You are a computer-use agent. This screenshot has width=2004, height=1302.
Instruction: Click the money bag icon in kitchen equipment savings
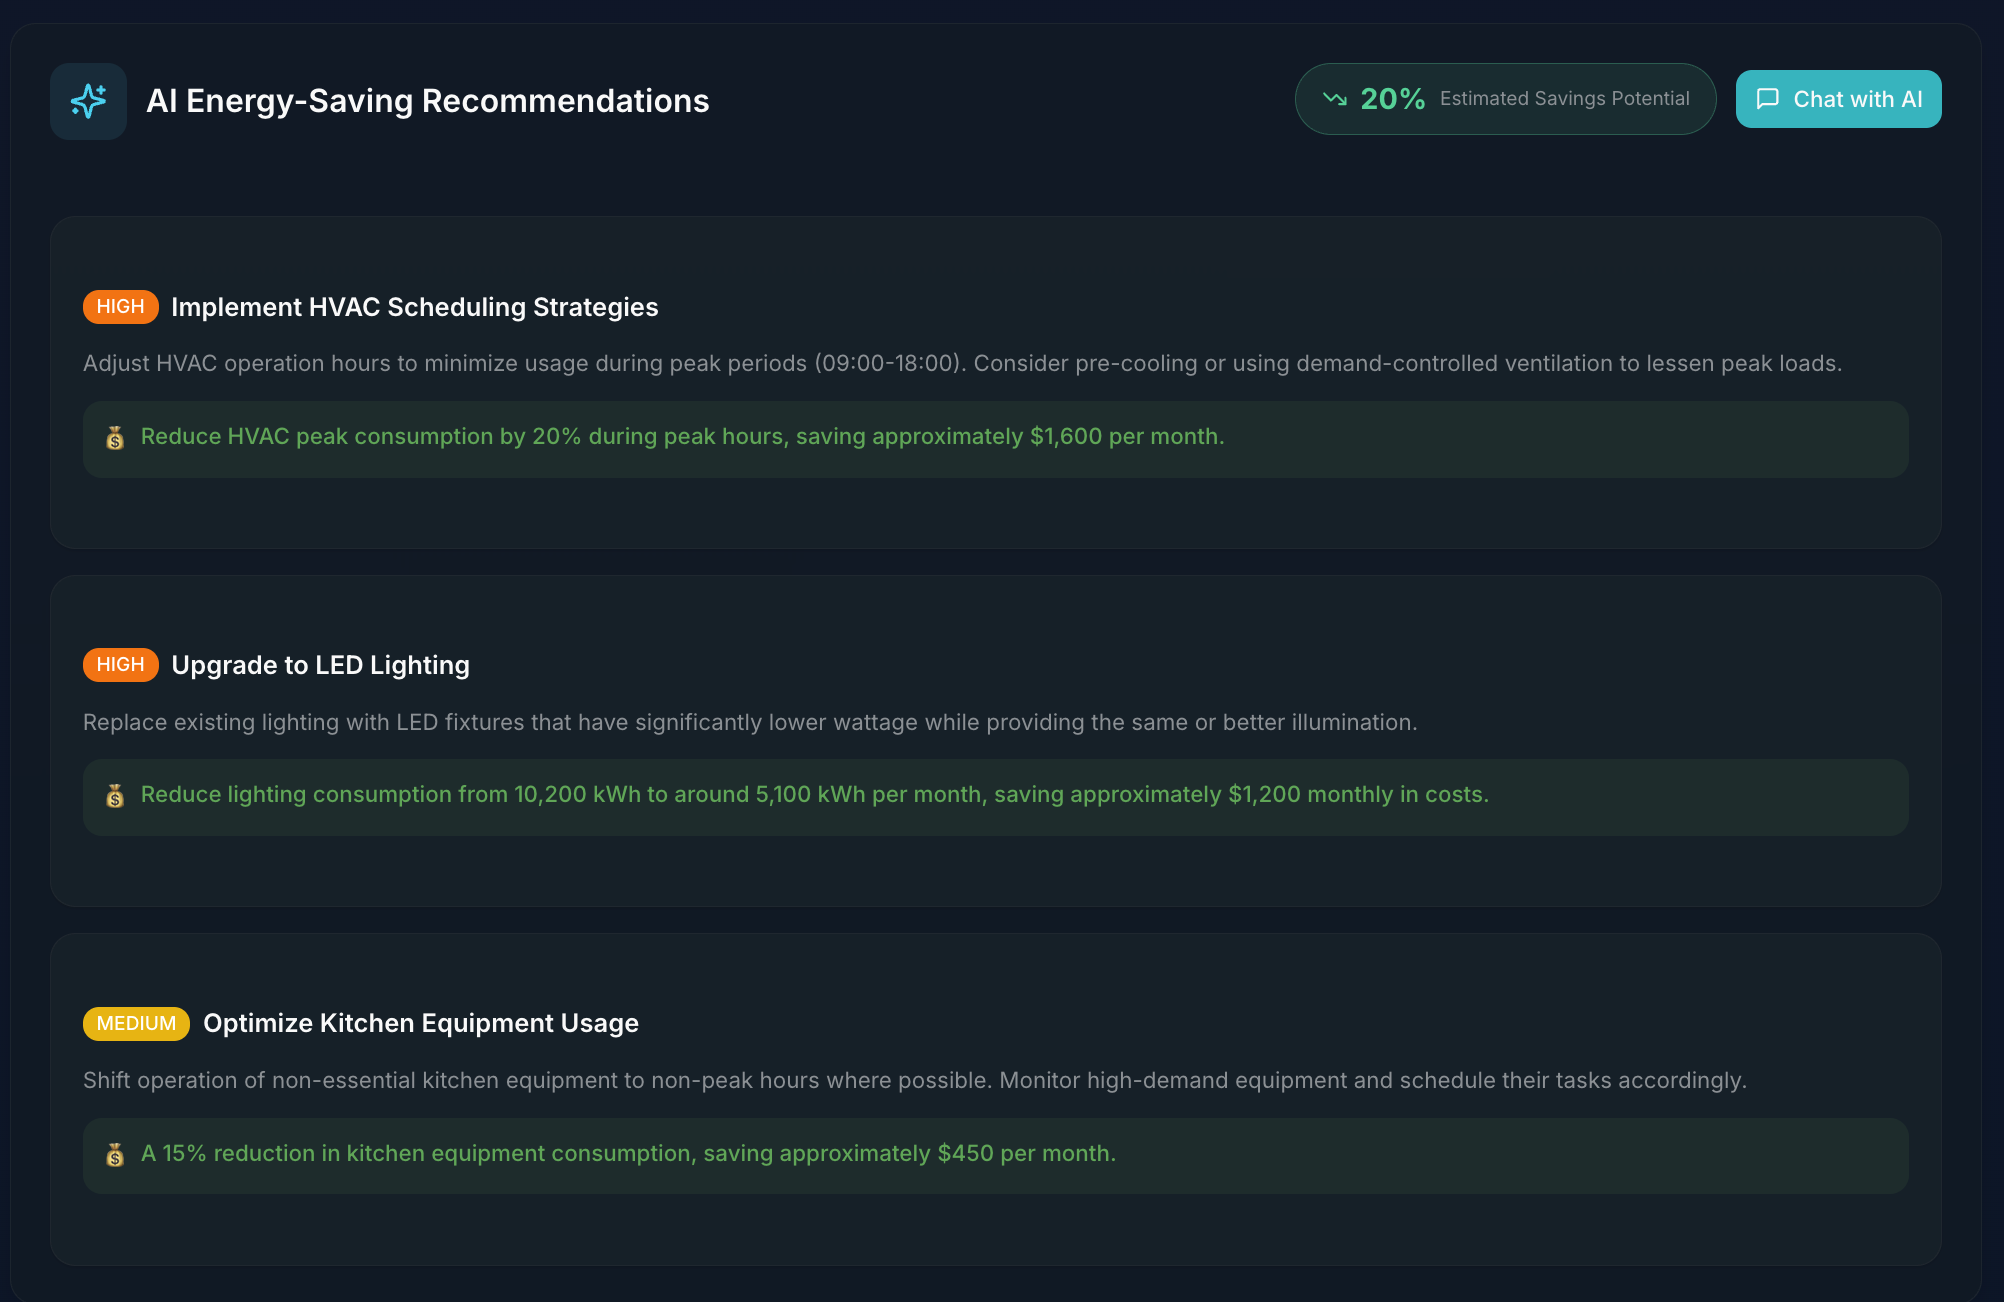114,1155
